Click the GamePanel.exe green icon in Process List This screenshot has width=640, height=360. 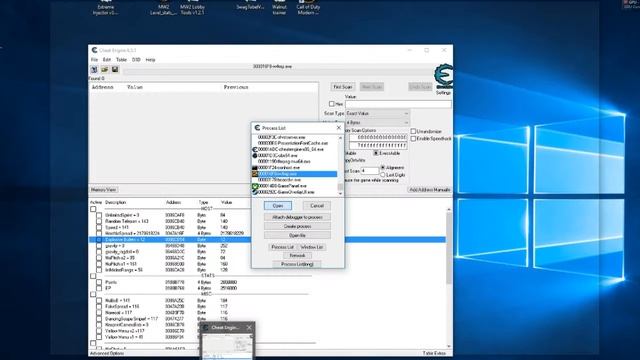click(255, 186)
